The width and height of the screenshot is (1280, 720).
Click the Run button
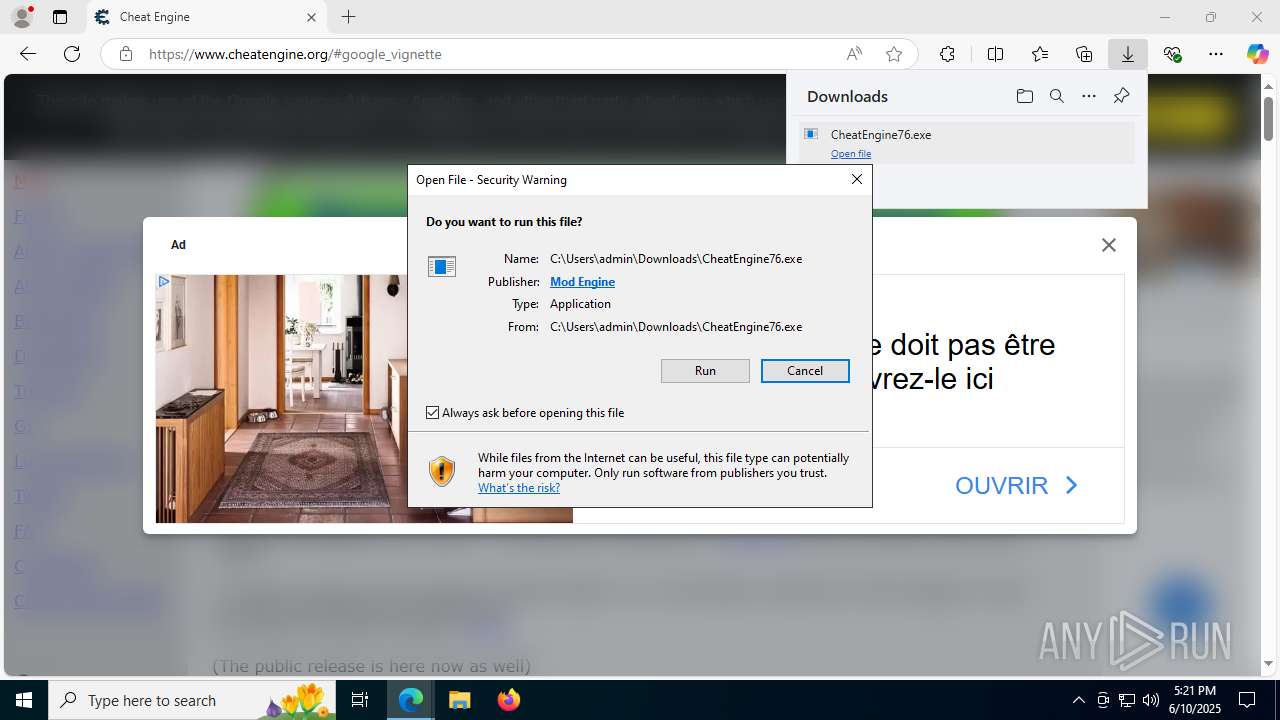click(x=705, y=371)
